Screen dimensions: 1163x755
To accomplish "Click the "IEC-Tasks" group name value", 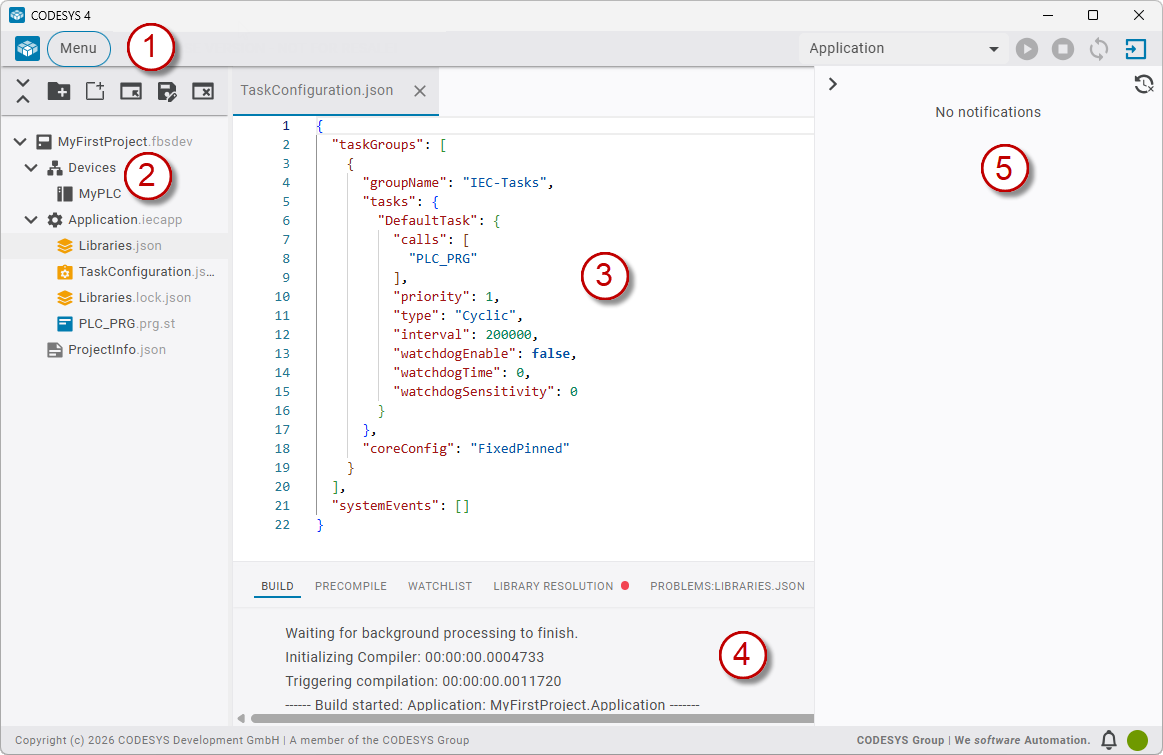I will click(x=505, y=182).
